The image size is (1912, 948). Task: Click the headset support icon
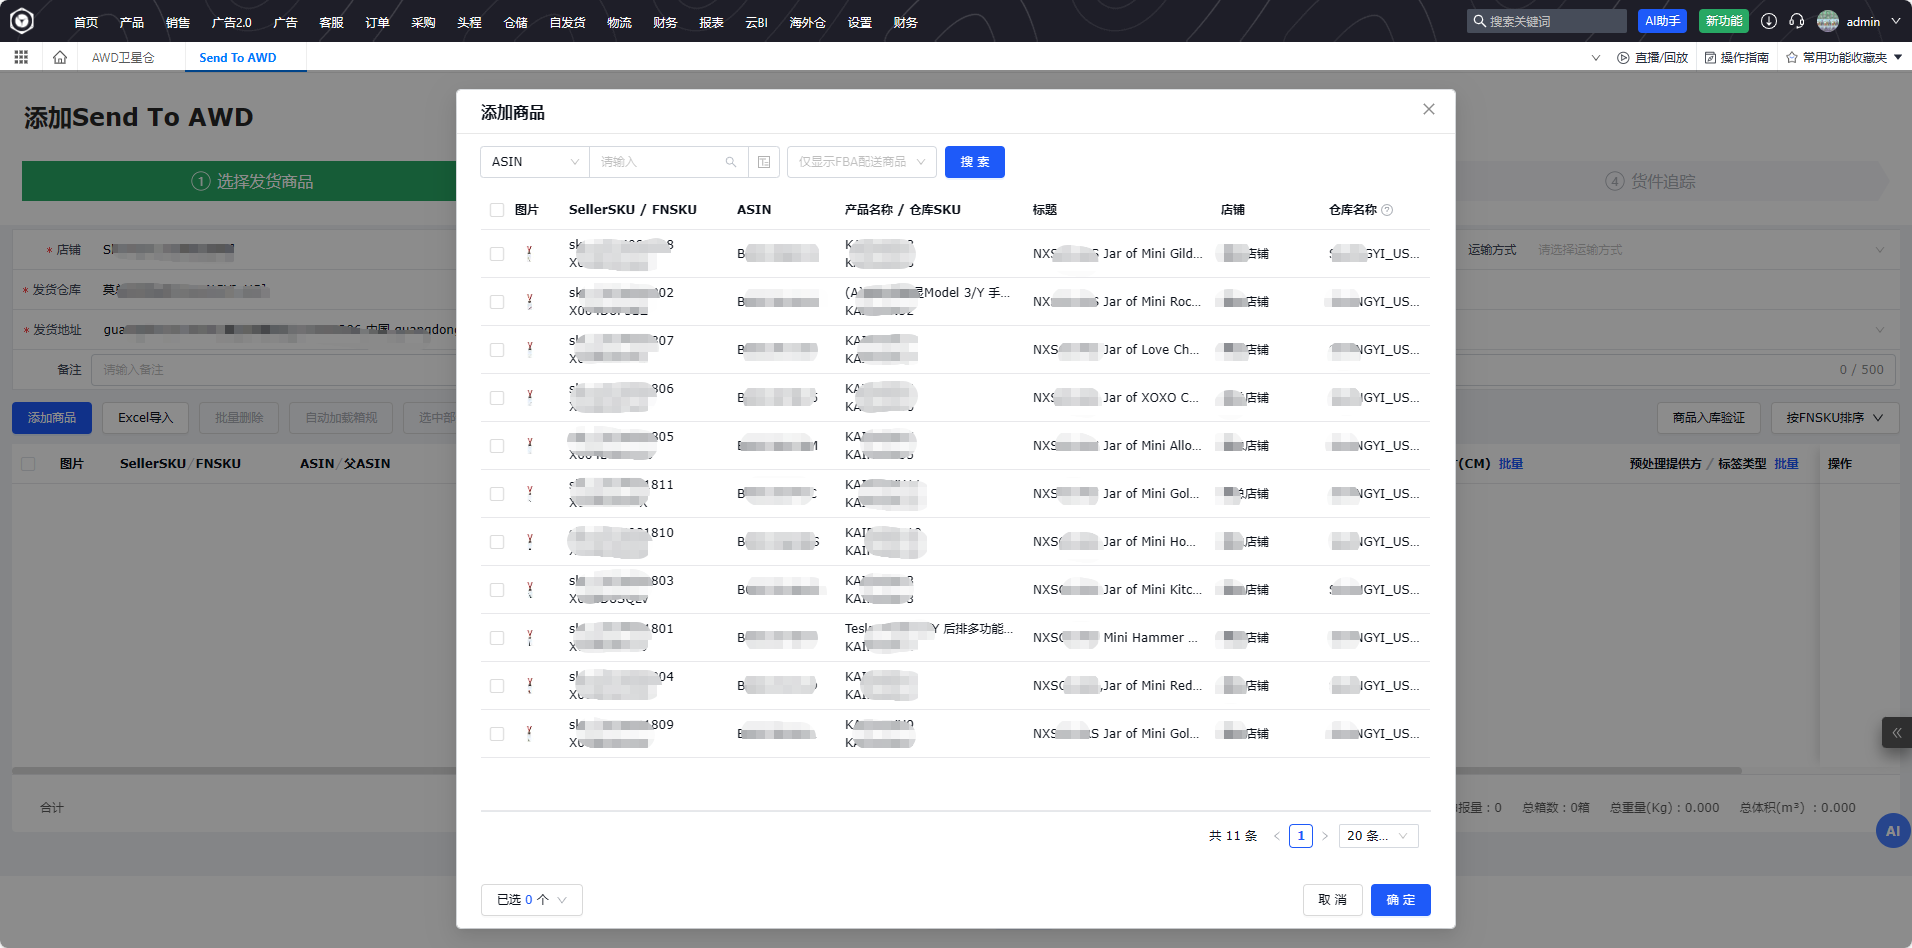1797,21
